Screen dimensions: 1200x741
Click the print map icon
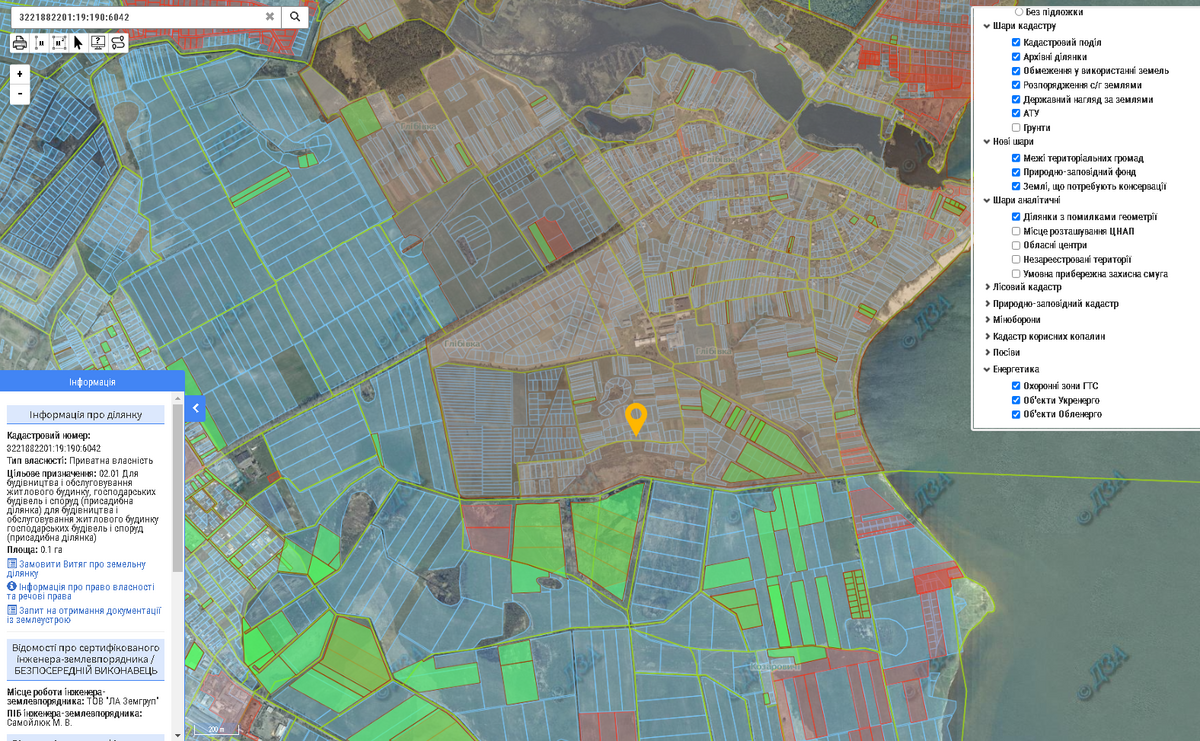(19, 43)
